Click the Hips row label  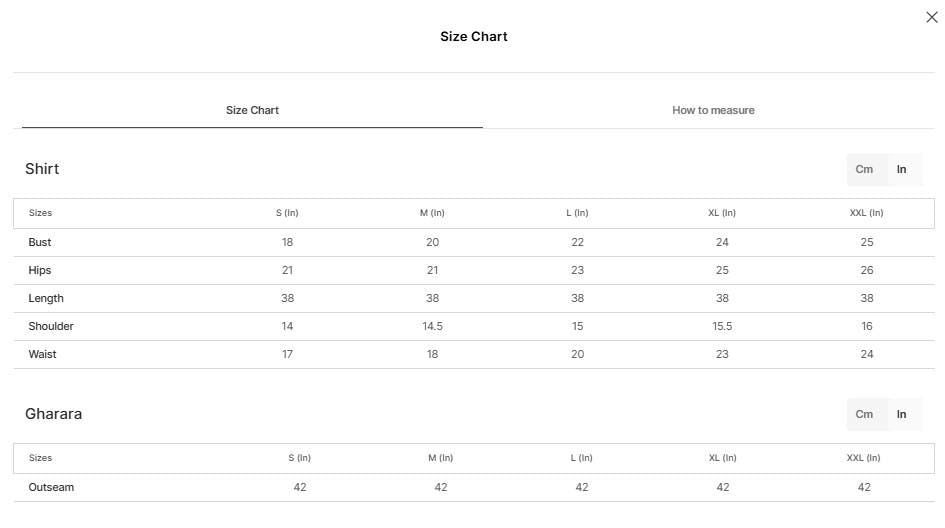pyautogui.click(x=40, y=271)
